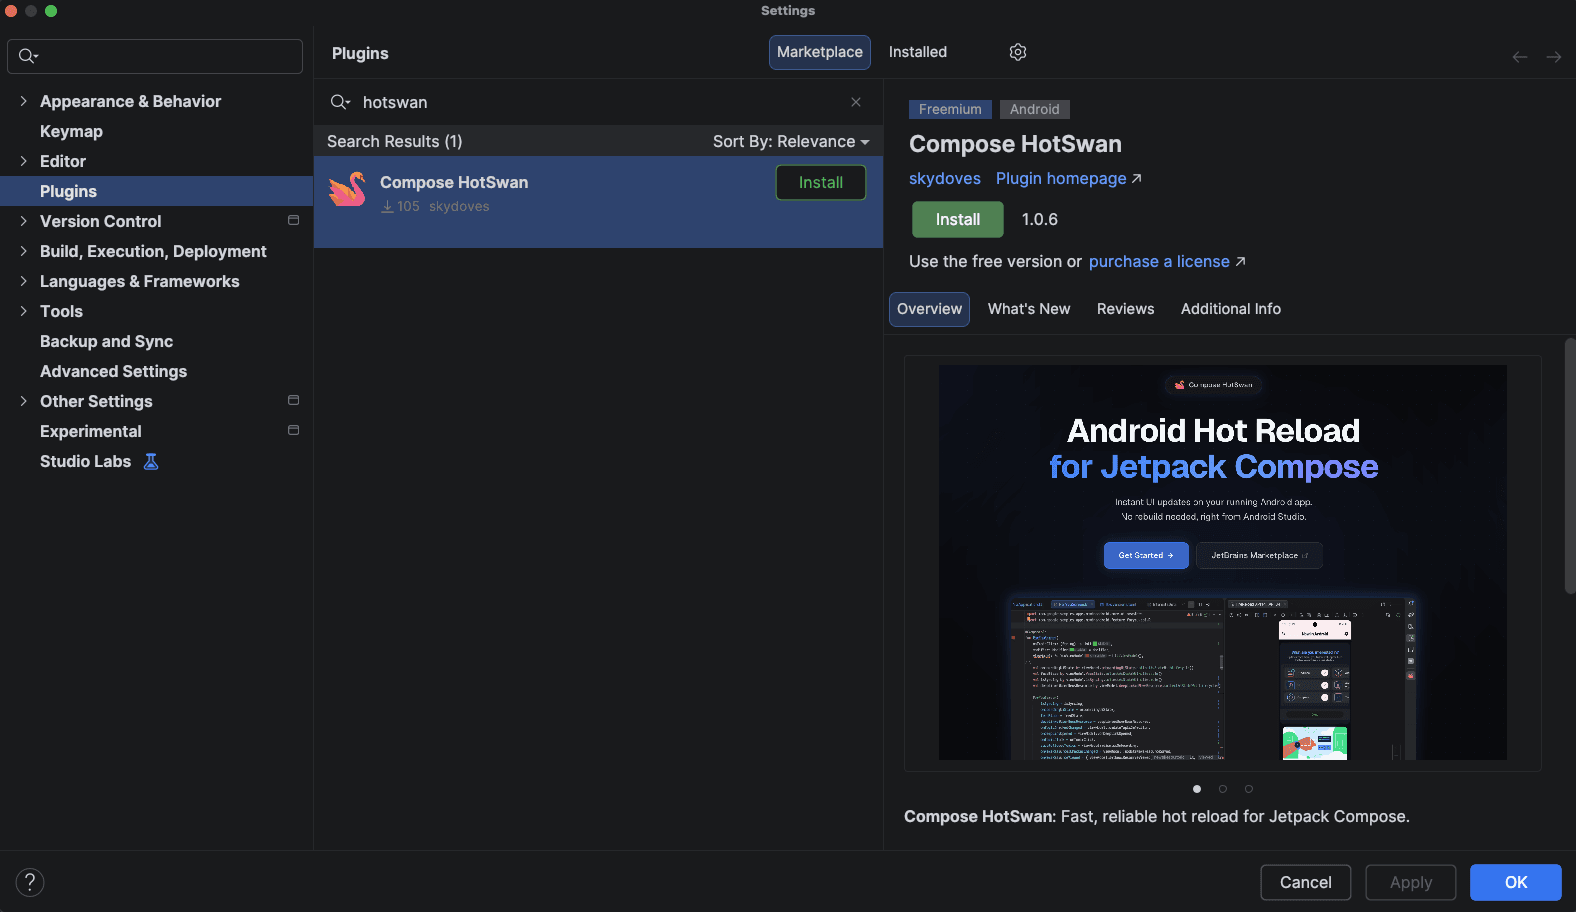Expand the Editor settings section

pos(23,161)
